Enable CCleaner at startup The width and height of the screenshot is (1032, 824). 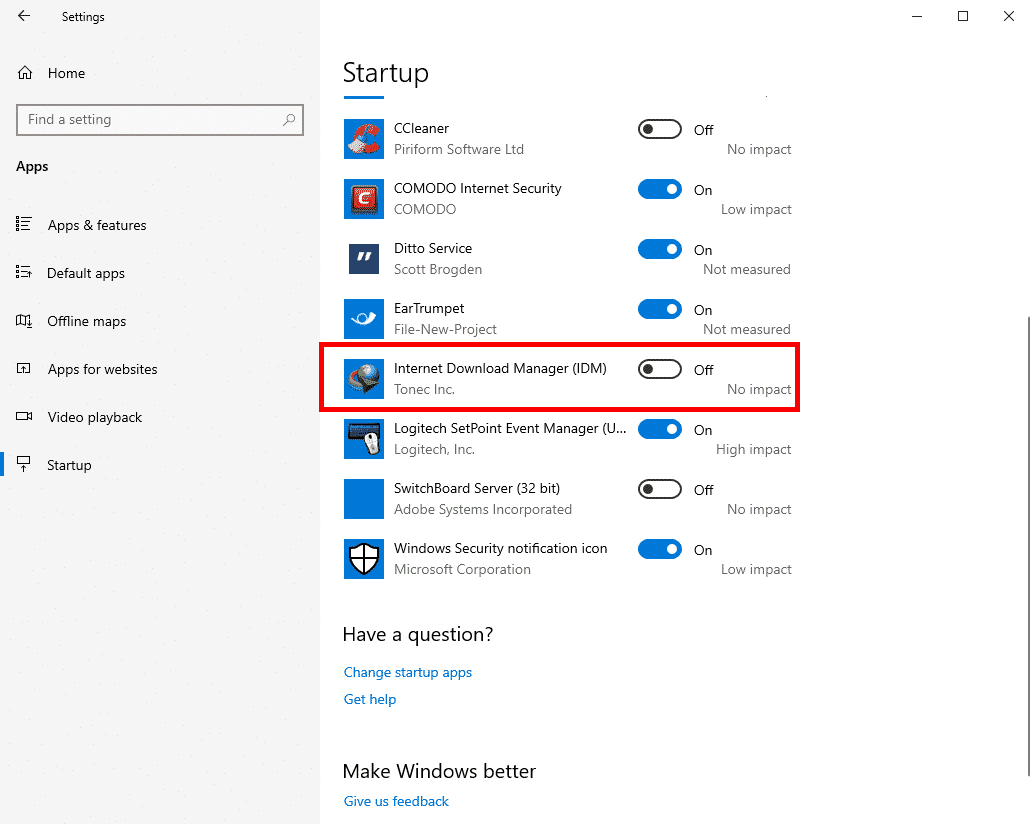659,129
